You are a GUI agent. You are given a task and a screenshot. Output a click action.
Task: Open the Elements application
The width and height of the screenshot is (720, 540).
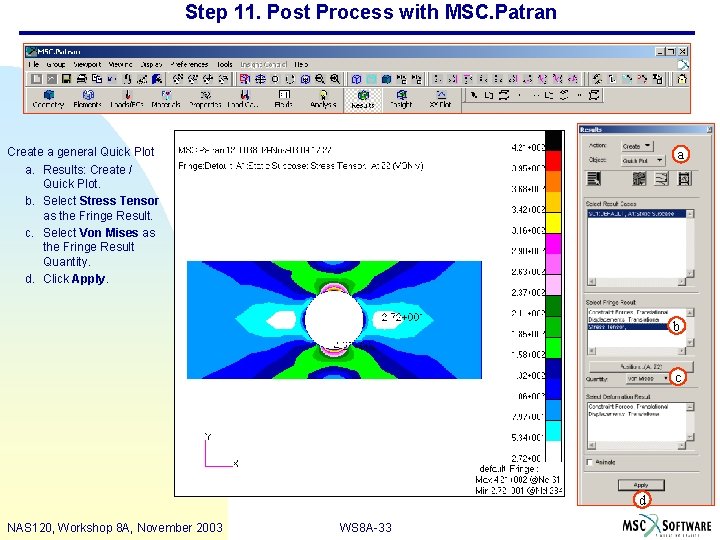point(87,99)
